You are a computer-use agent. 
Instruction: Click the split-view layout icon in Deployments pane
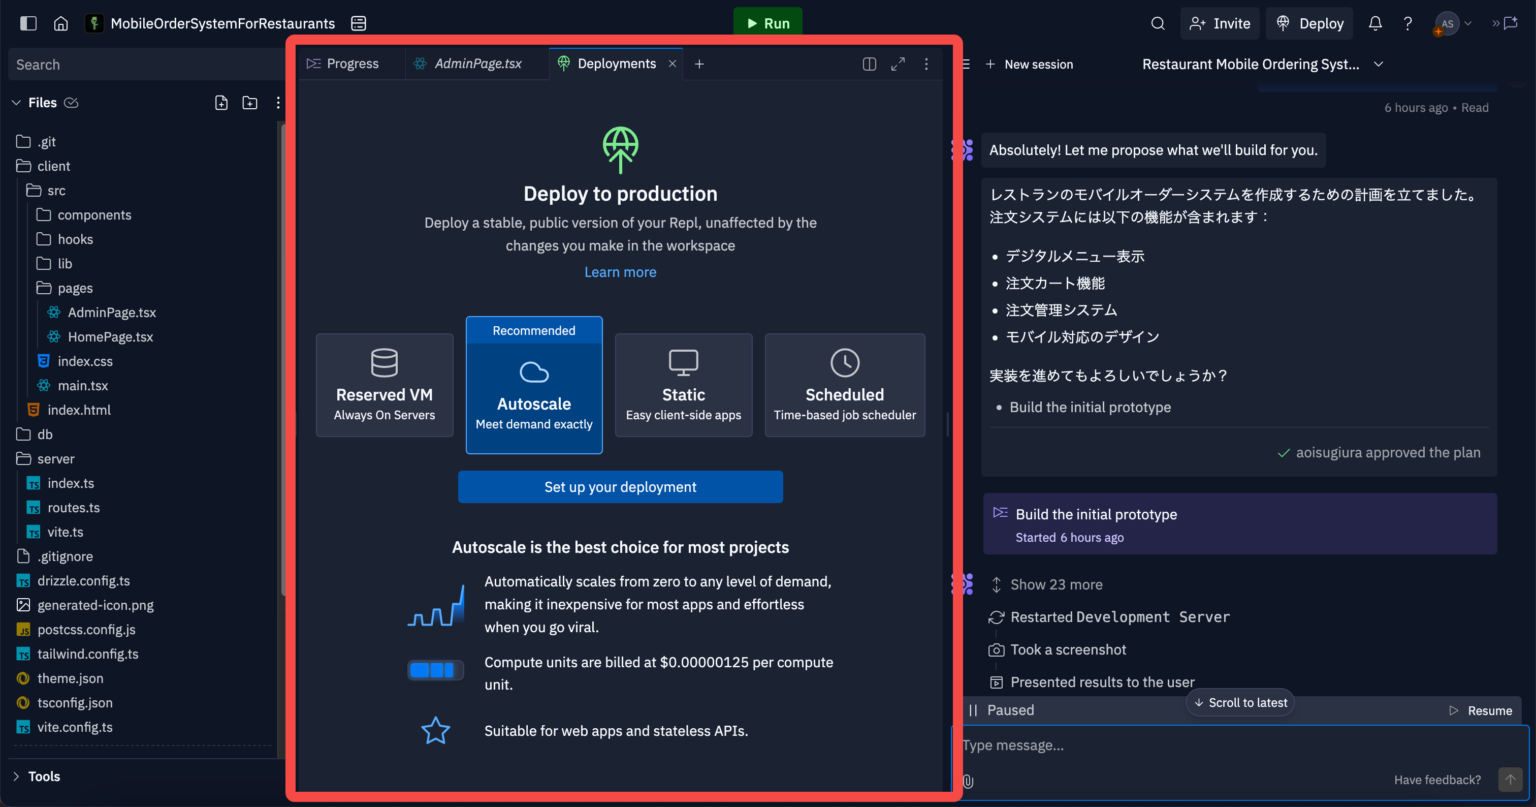869,63
